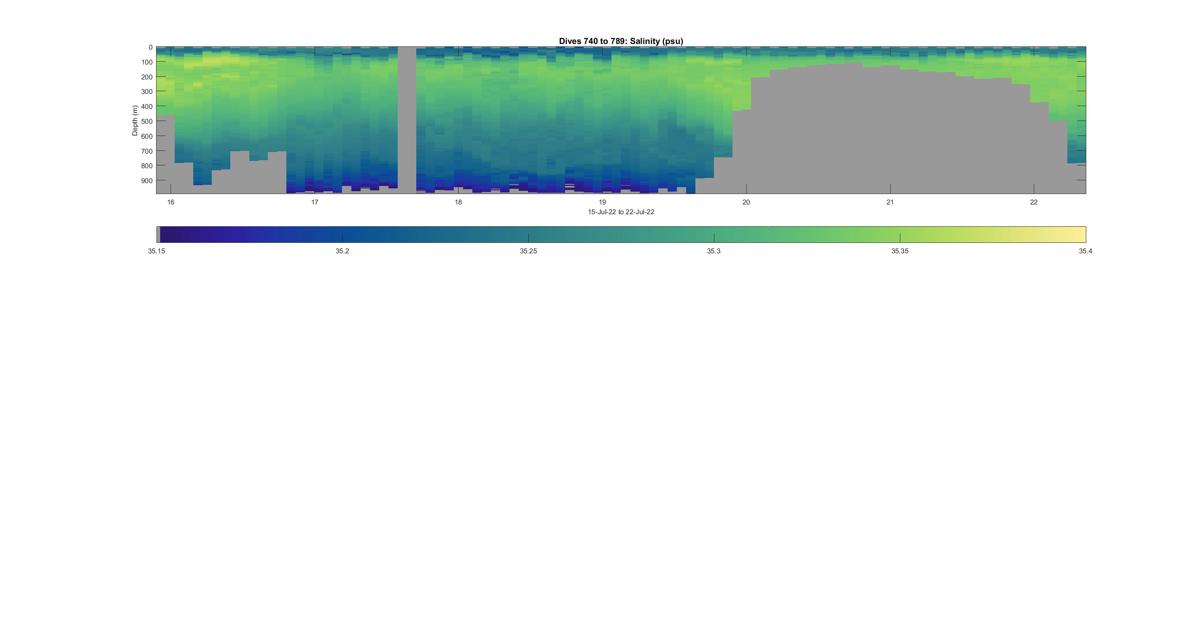Click x-axis tick label '18'
1200x622 pixels.
click(x=459, y=202)
